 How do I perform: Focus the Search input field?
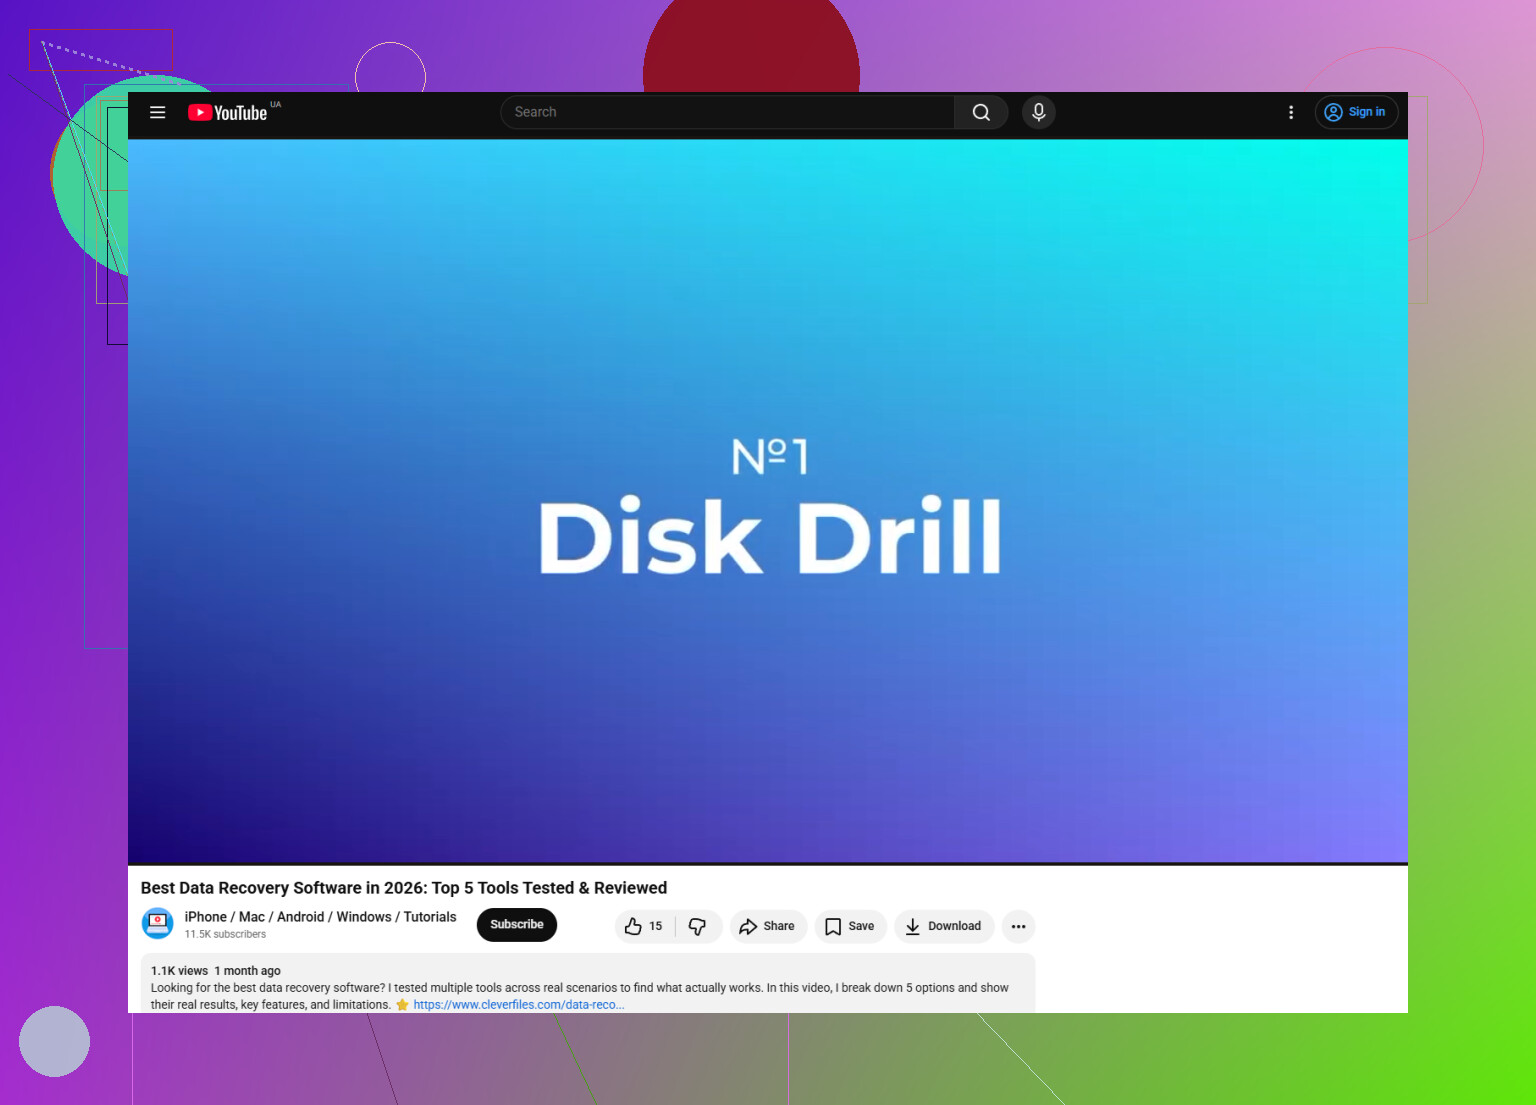727,112
